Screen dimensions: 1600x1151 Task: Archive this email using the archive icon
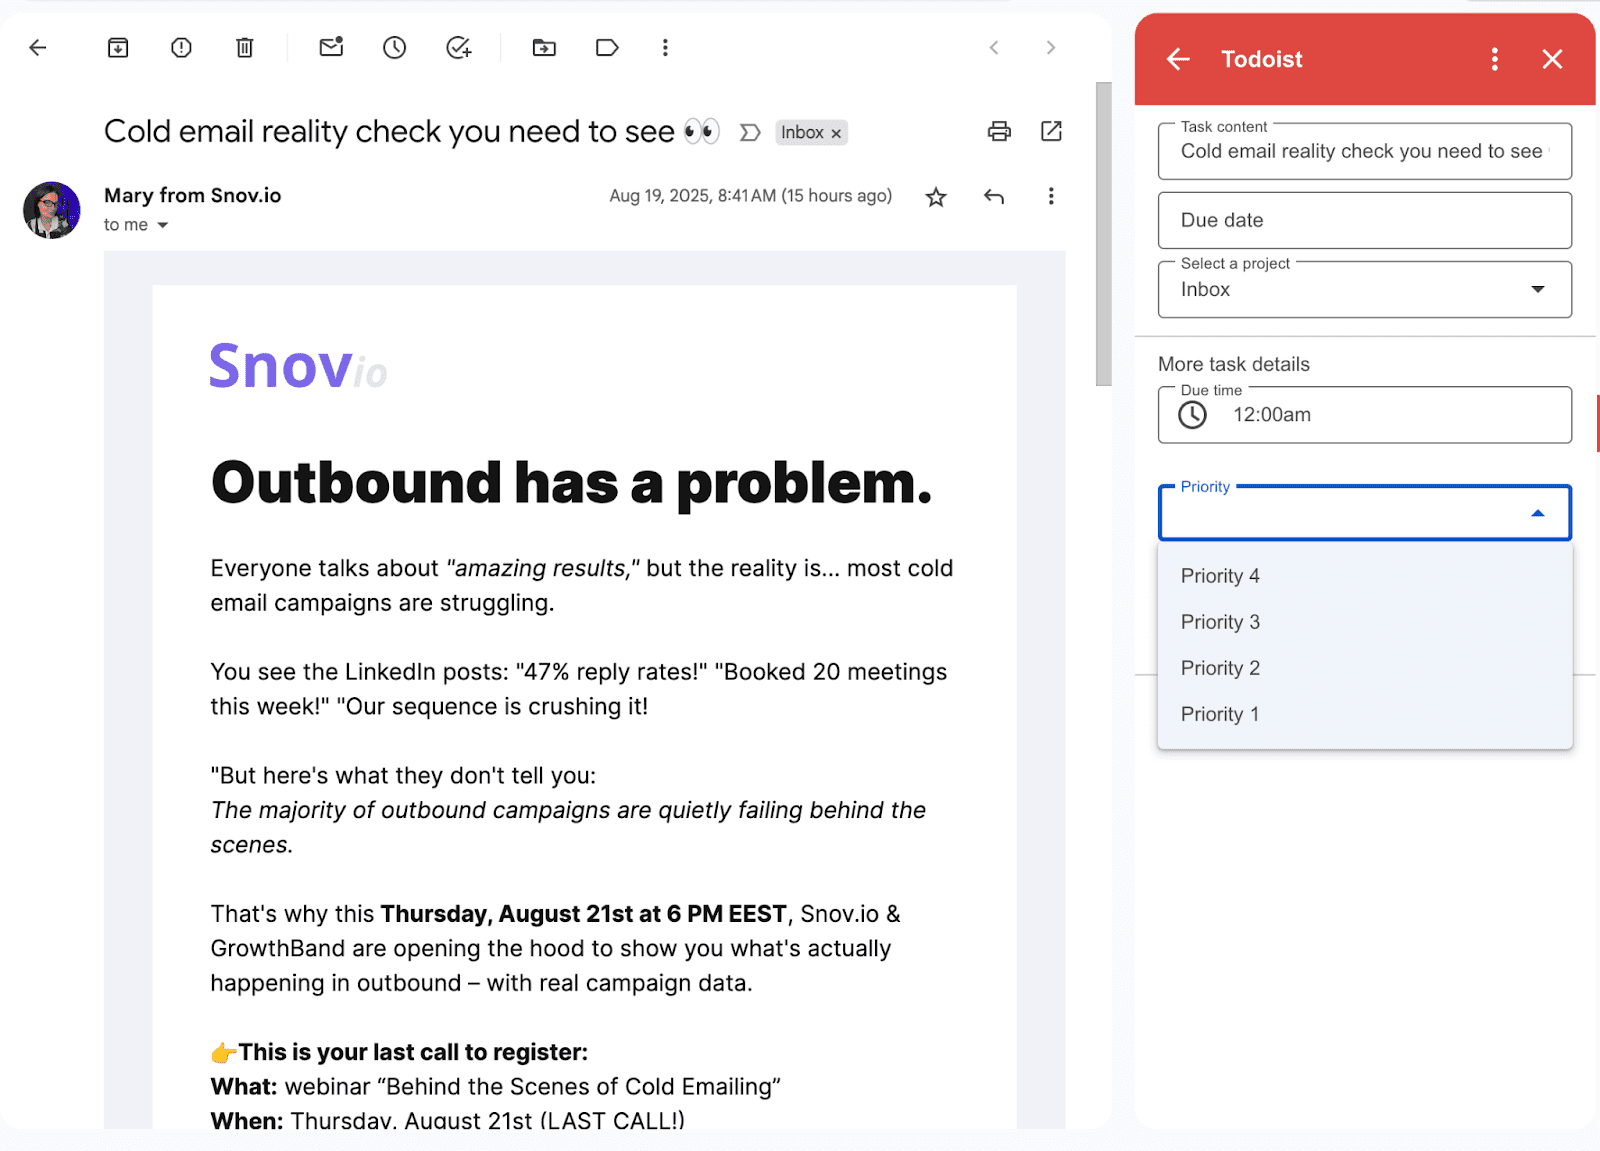tap(118, 47)
